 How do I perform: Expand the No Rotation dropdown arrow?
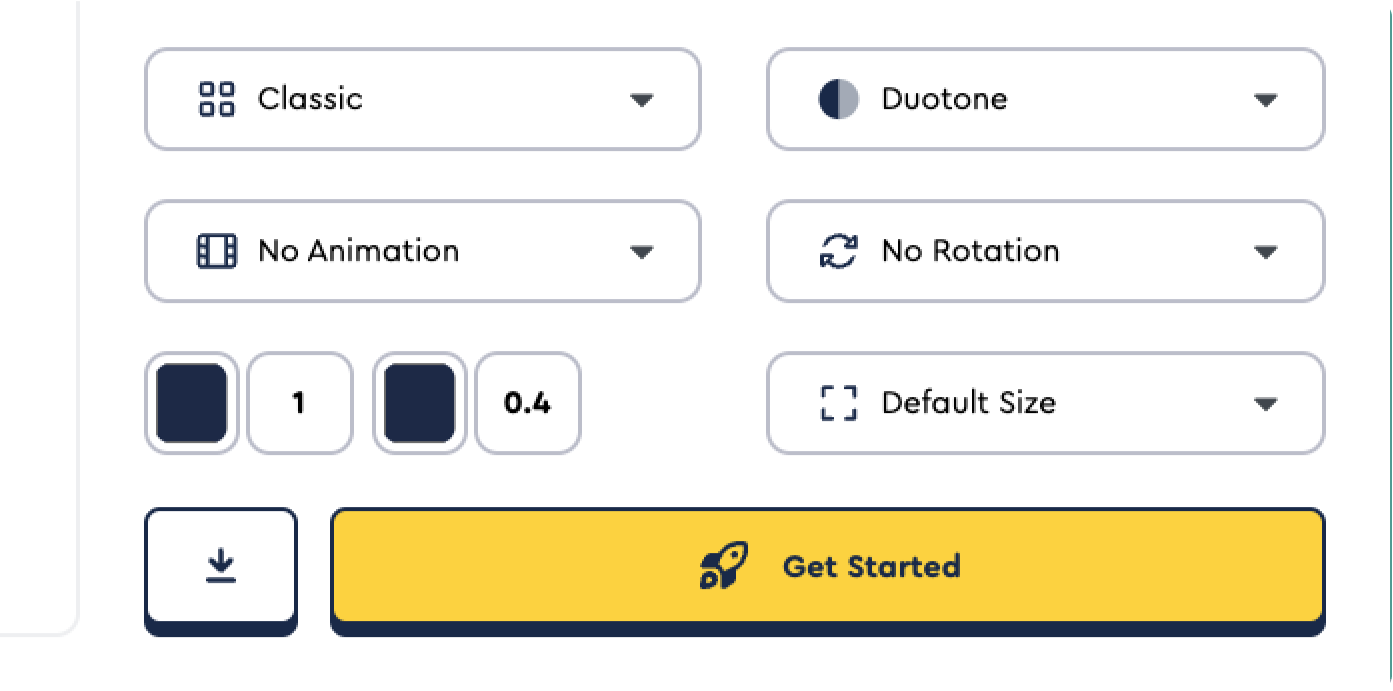click(1265, 251)
